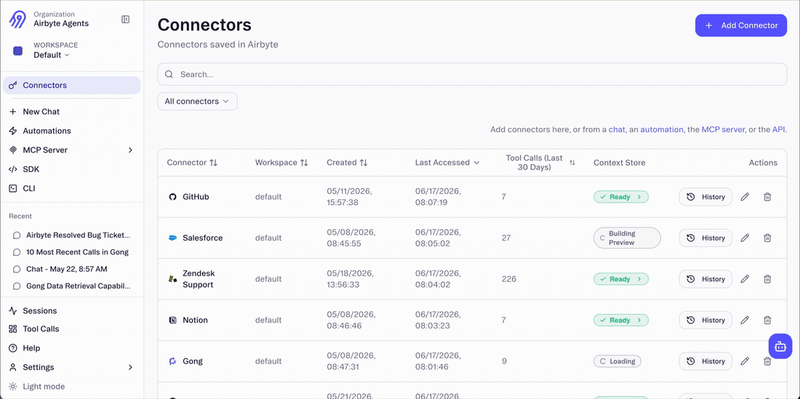This screenshot has height=399, width=800.
Task: Delete the Gong connector trash icon
Action: pos(767,361)
